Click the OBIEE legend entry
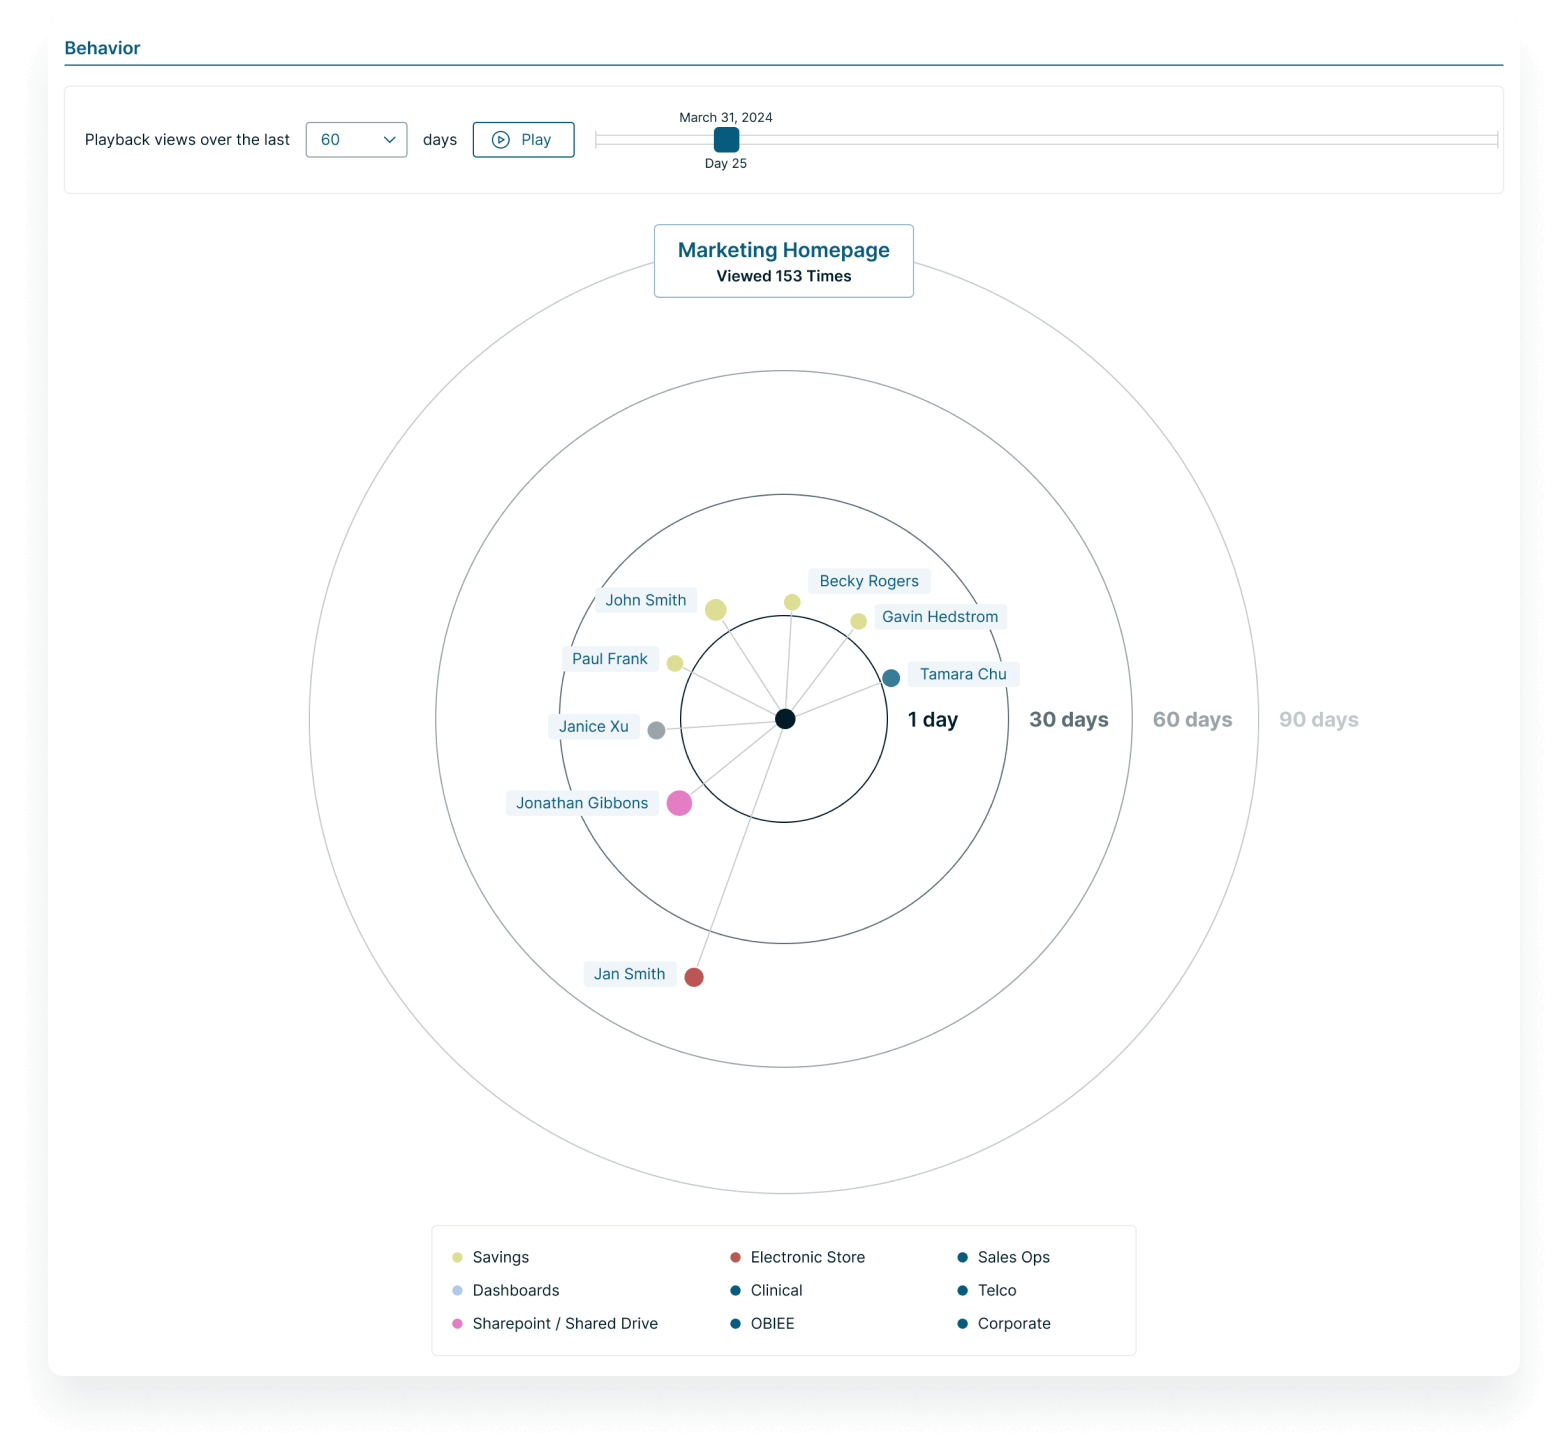The width and height of the screenshot is (1568, 1456). [762, 1323]
